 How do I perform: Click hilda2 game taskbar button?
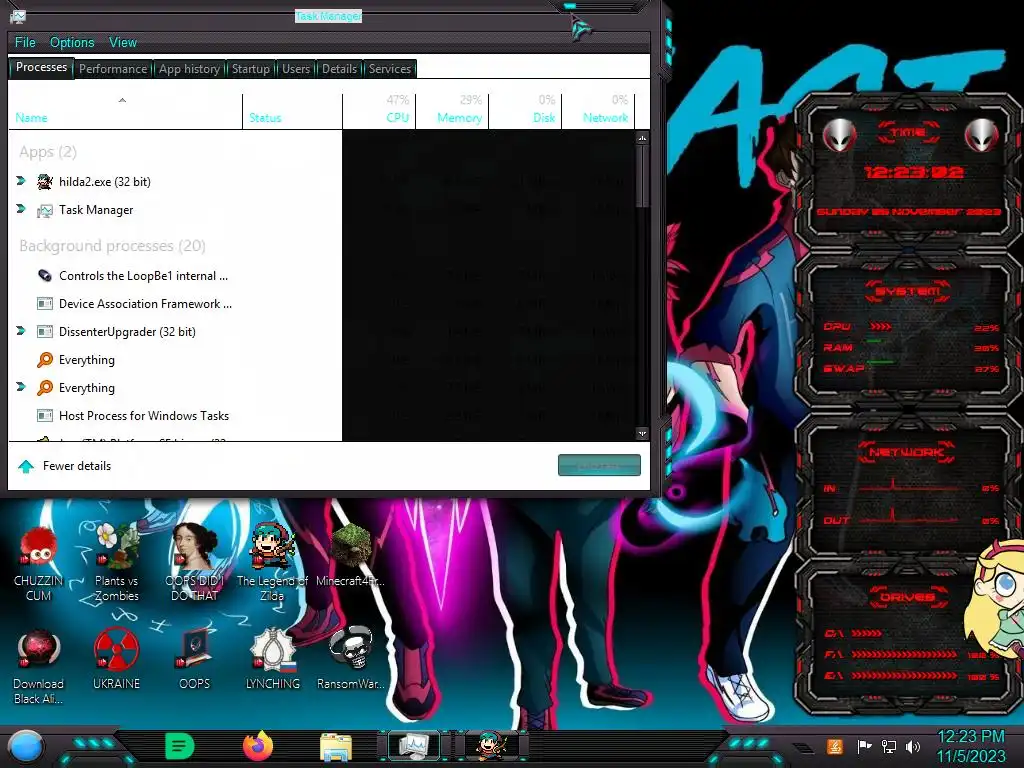click(x=491, y=746)
